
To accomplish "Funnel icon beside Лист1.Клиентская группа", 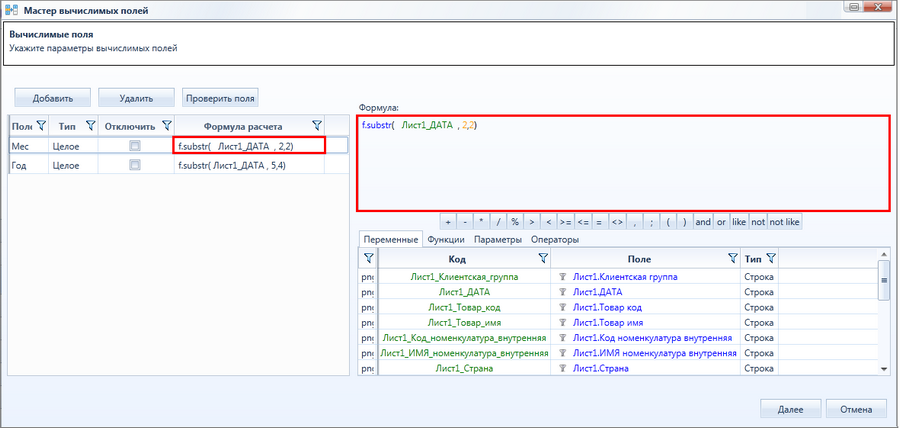I will point(563,277).
